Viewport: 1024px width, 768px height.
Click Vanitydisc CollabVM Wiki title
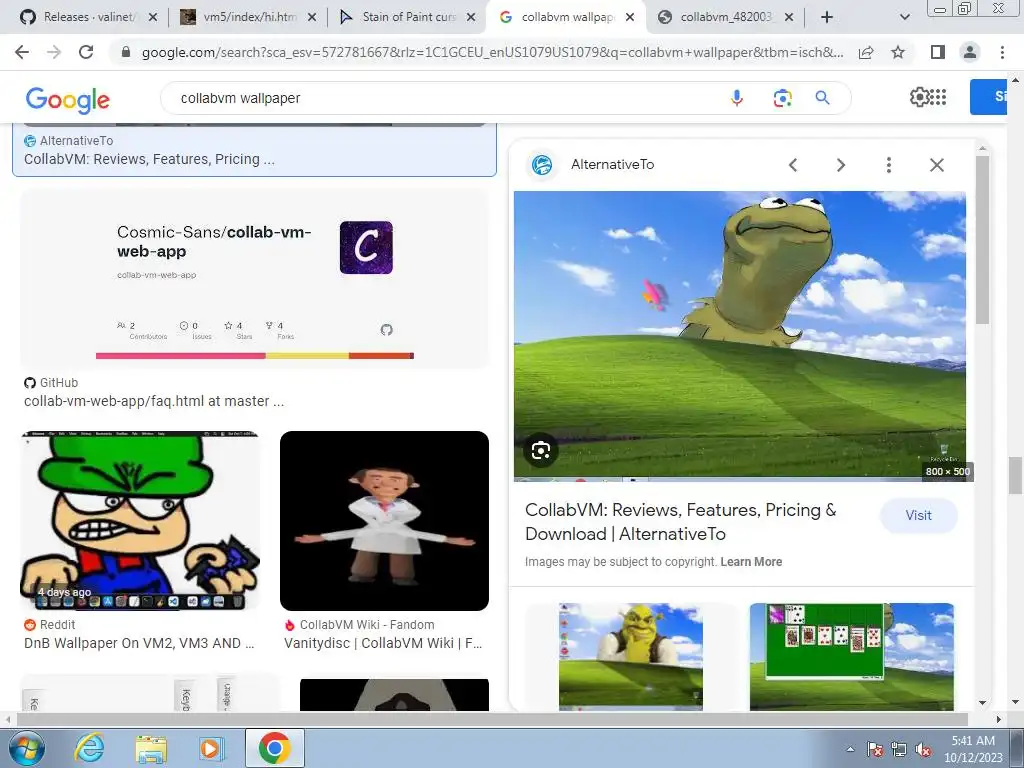pyautogui.click(x=383, y=643)
